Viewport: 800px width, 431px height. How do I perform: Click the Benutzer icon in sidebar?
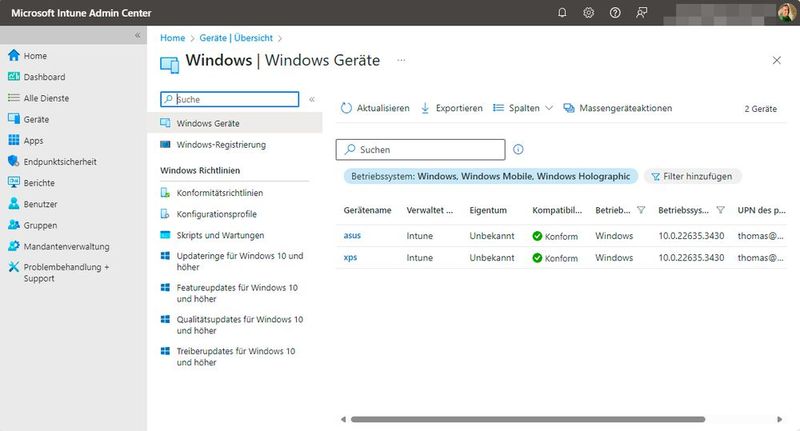click(14, 204)
